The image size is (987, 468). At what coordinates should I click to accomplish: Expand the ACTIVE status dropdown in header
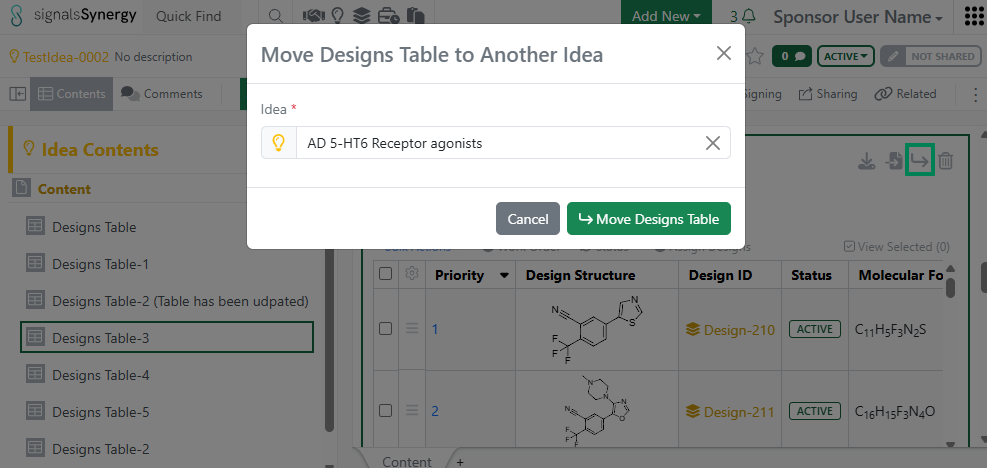point(846,56)
